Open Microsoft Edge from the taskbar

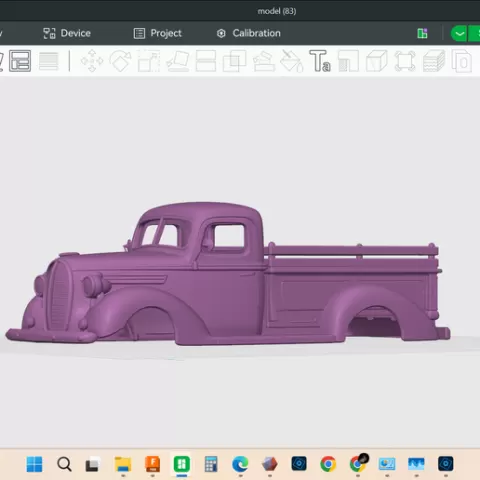coord(240,464)
